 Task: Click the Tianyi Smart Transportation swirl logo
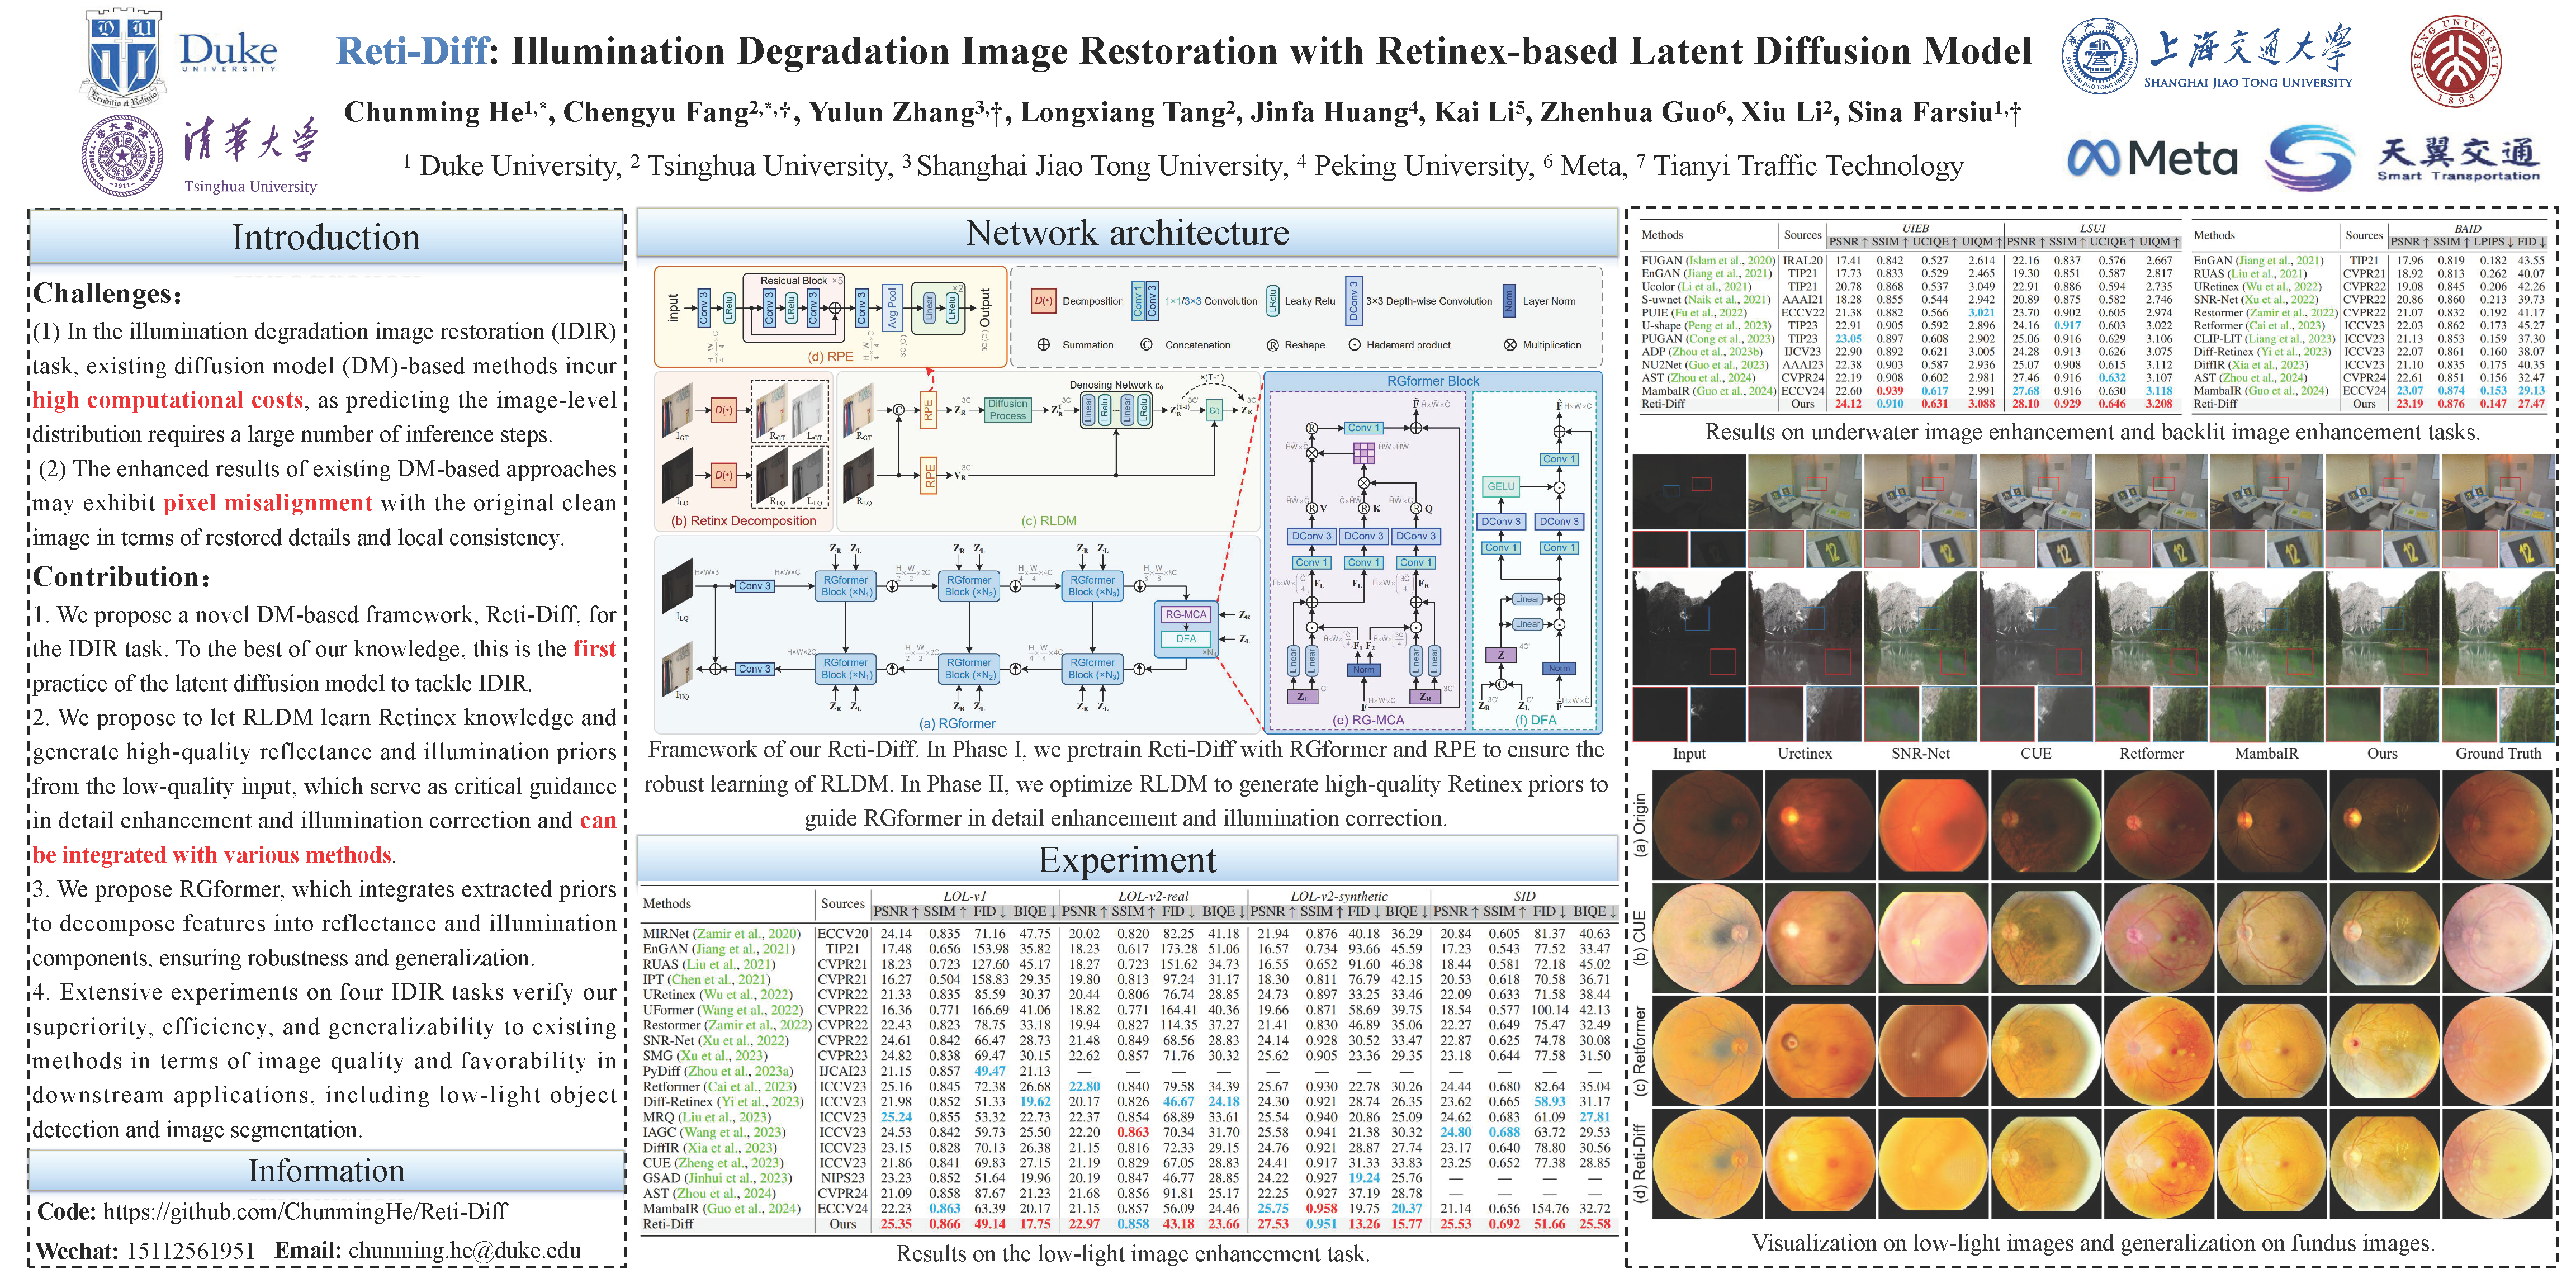(2311, 159)
